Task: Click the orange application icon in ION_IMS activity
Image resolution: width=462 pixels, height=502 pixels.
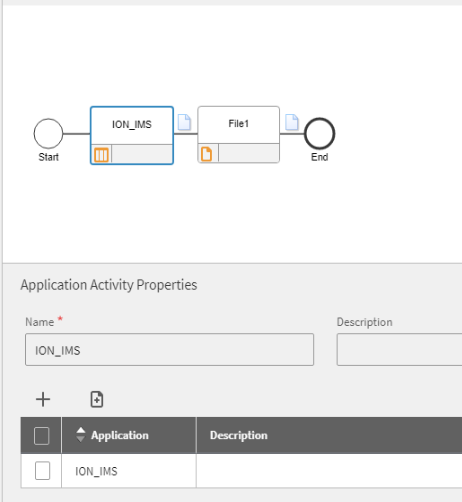Action: (101, 155)
